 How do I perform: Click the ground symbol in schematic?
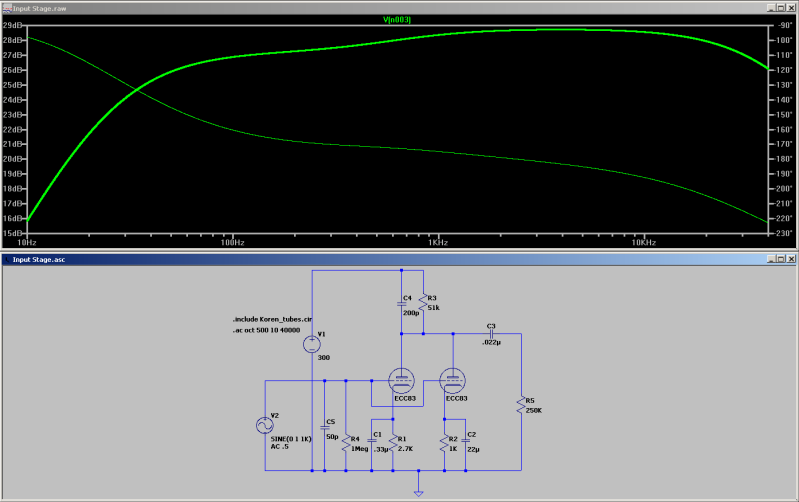[x=418, y=492]
